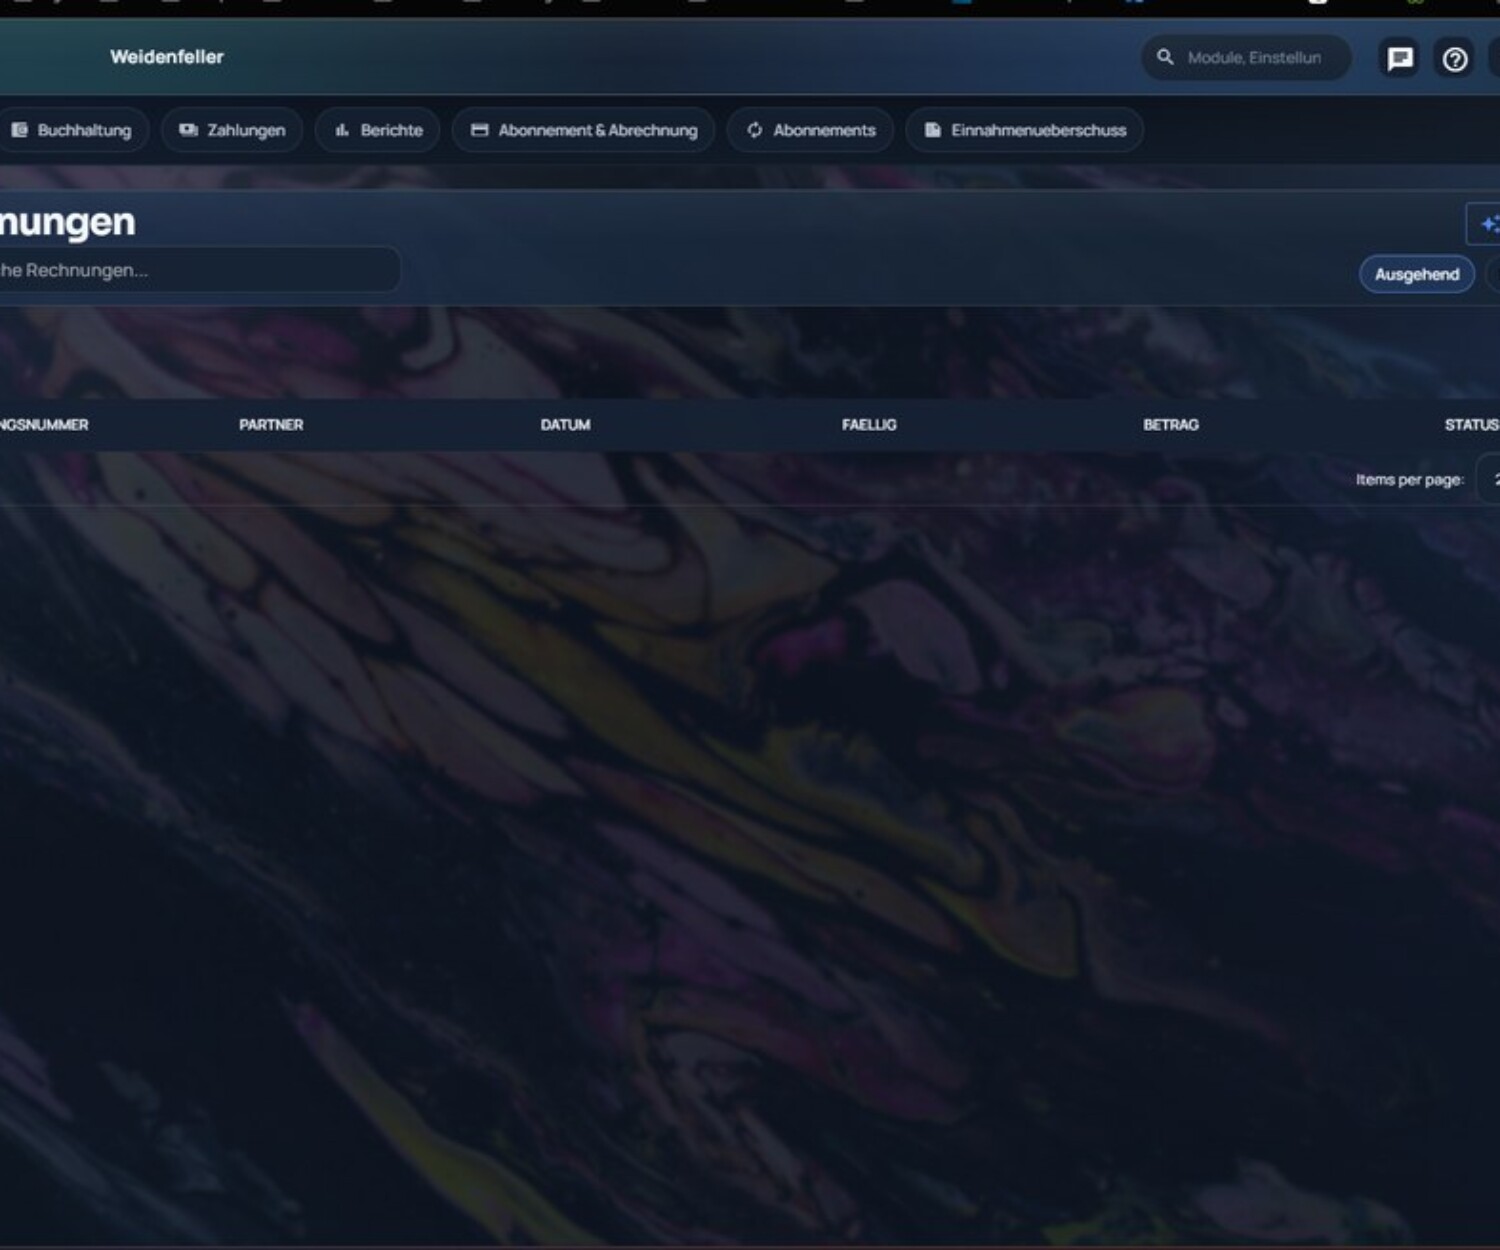Screen dimensions: 1500x1250
Task: Click the Abonnements refresh cycle icon
Action: [754, 130]
